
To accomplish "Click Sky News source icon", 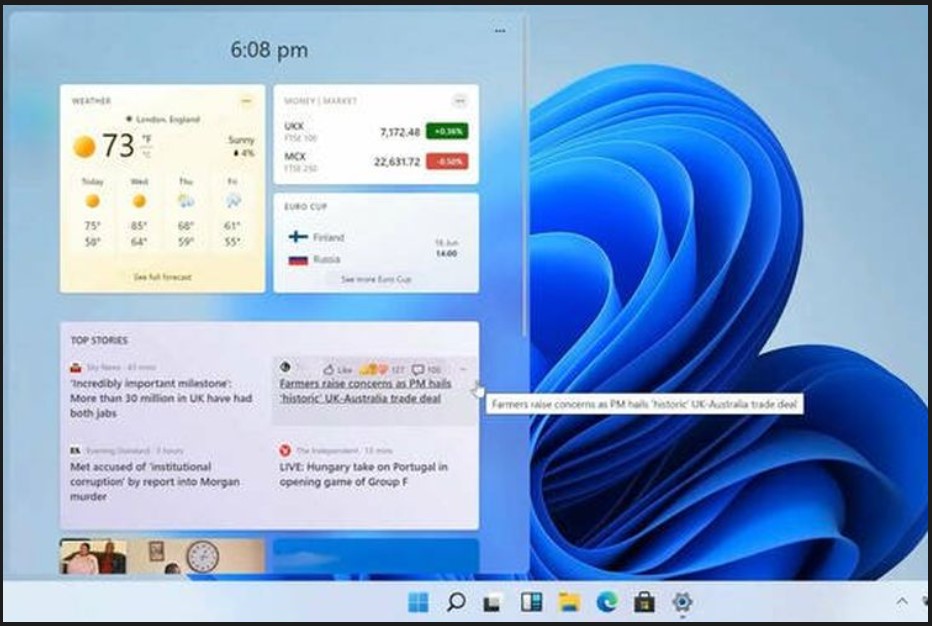I will click(x=75, y=367).
